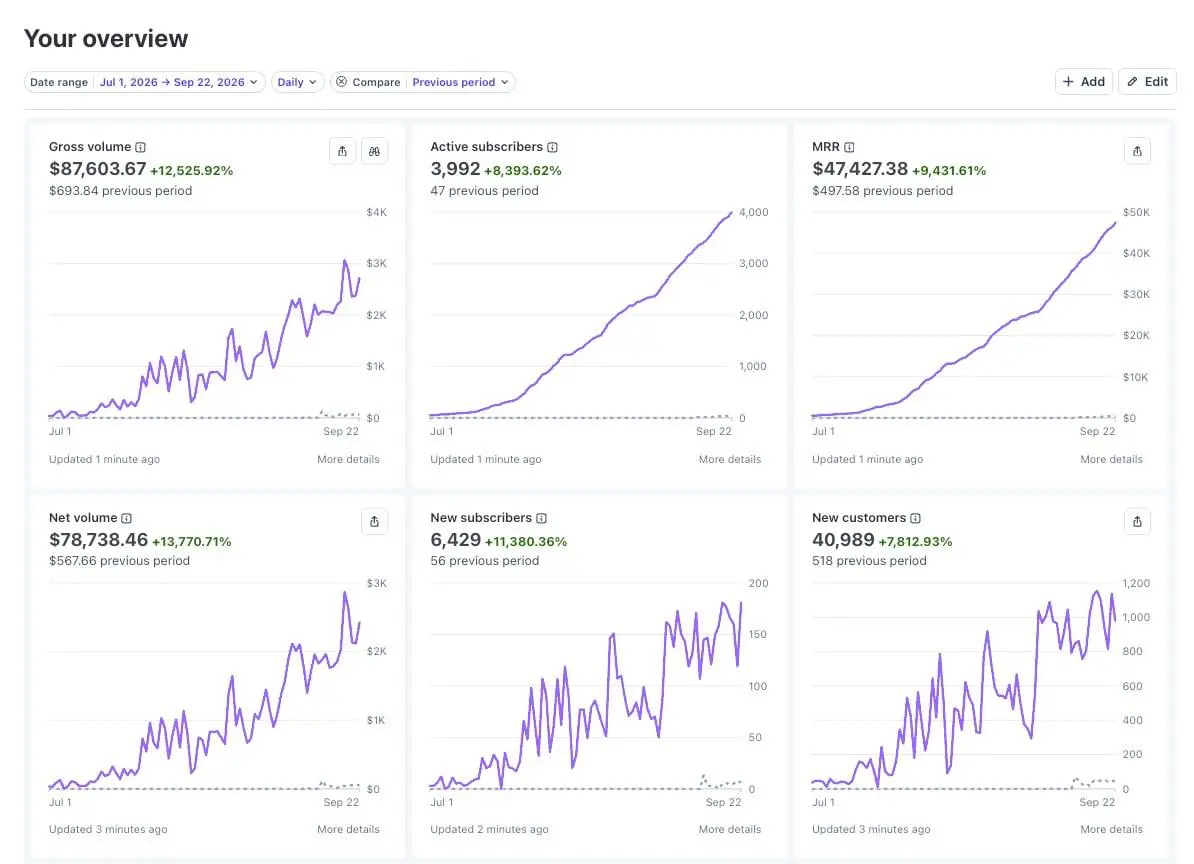Click the "56 previous period" text
The image size is (1194, 864).
[x=484, y=560]
